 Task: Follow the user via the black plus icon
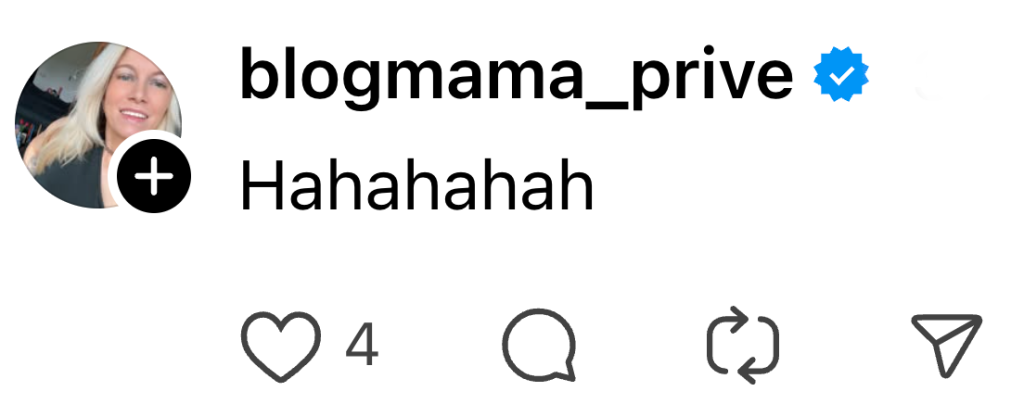pos(154,176)
